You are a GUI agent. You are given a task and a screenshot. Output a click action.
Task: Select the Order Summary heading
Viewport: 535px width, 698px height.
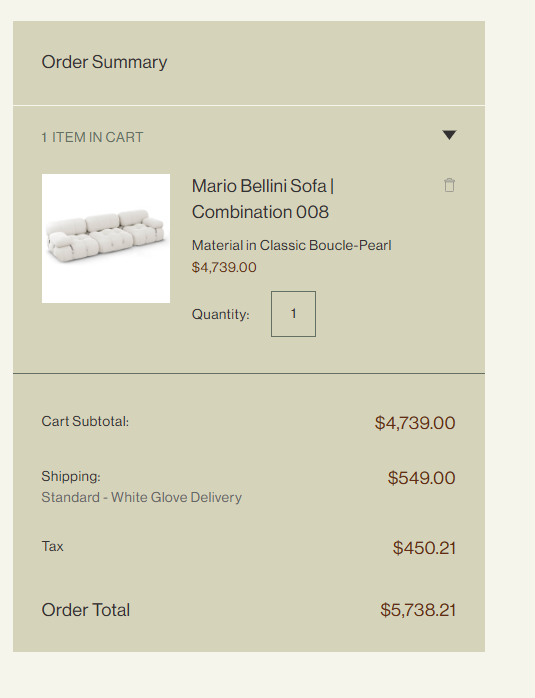pos(104,62)
